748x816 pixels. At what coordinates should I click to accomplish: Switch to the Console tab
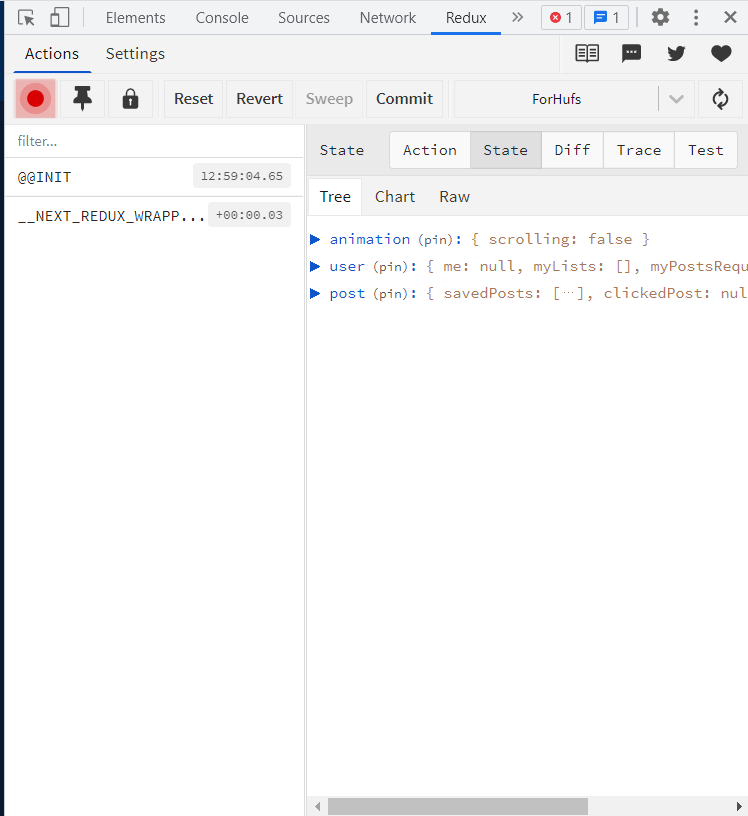[222, 18]
